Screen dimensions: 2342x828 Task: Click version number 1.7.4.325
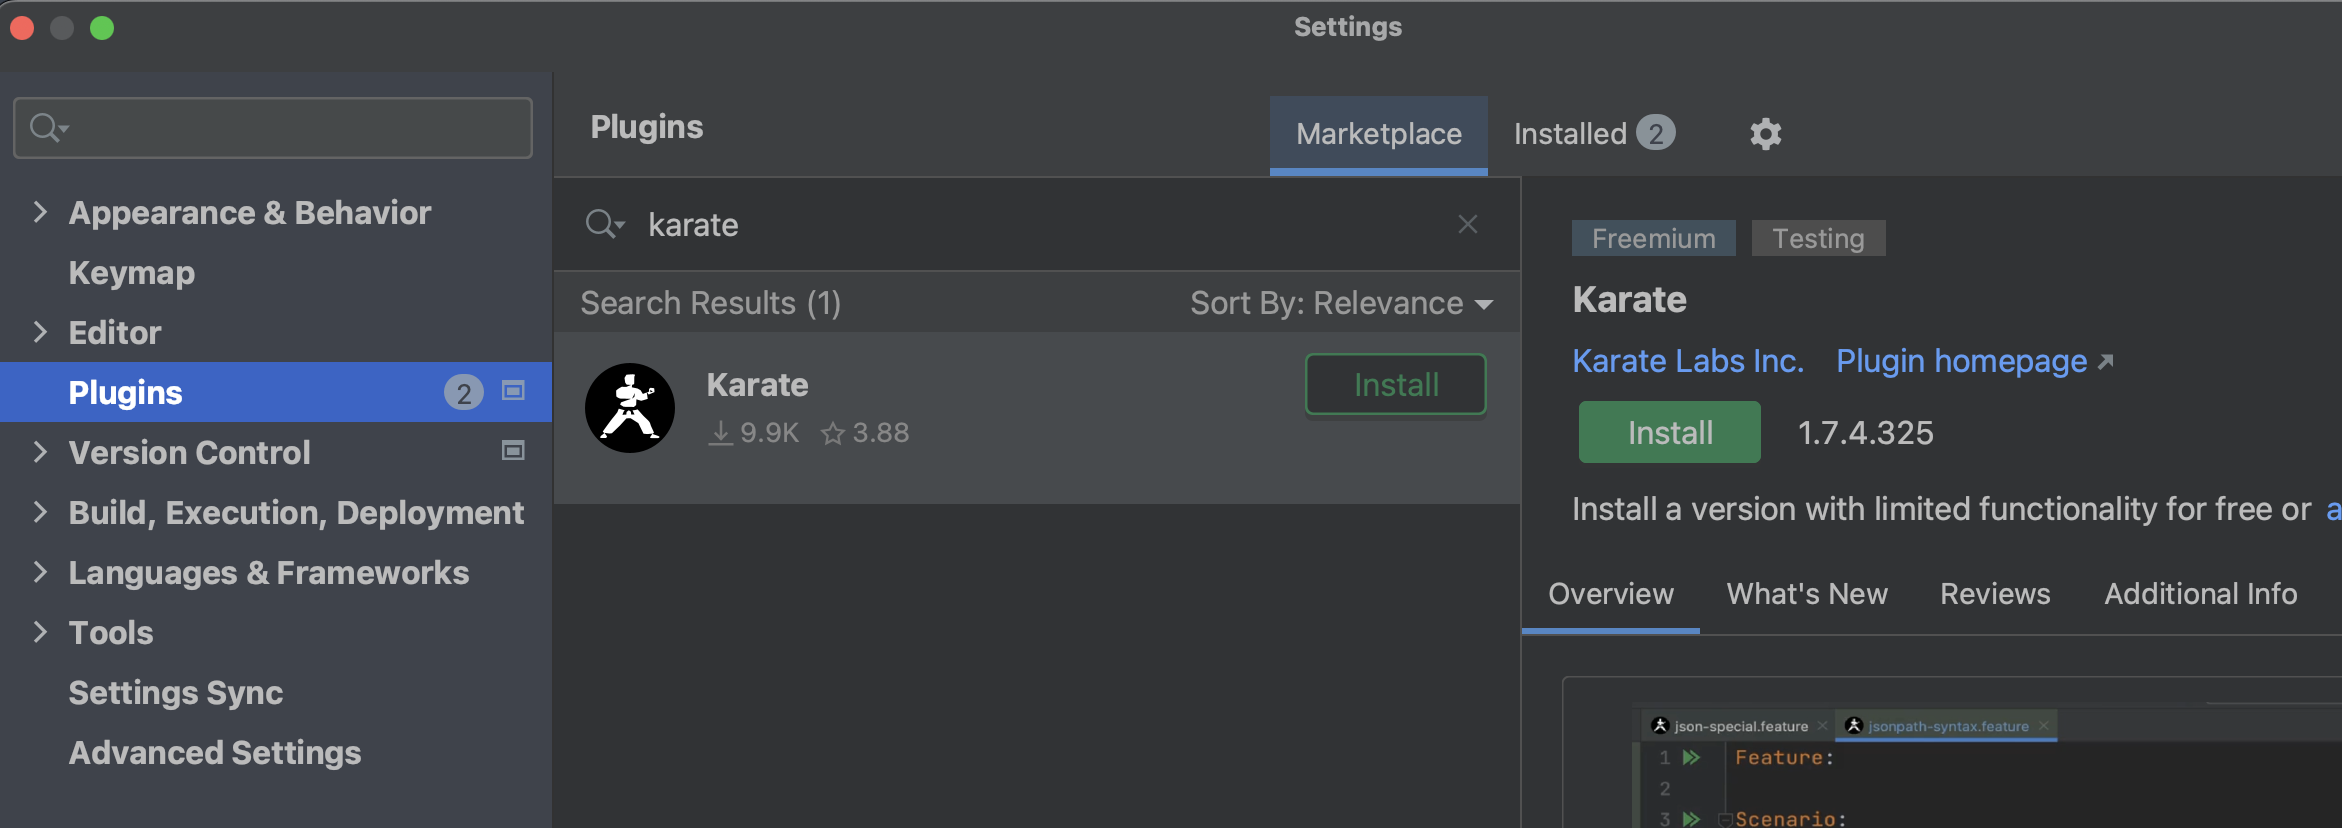pyautogui.click(x=1865, y=433)
